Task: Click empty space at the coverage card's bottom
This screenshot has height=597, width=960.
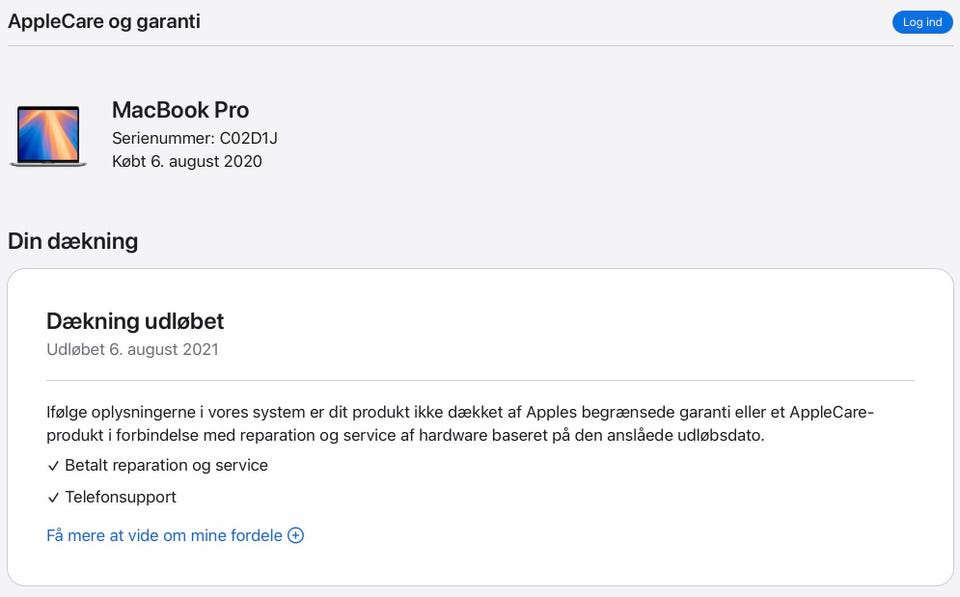Action: pyautogui.click(x=480, y=566)
